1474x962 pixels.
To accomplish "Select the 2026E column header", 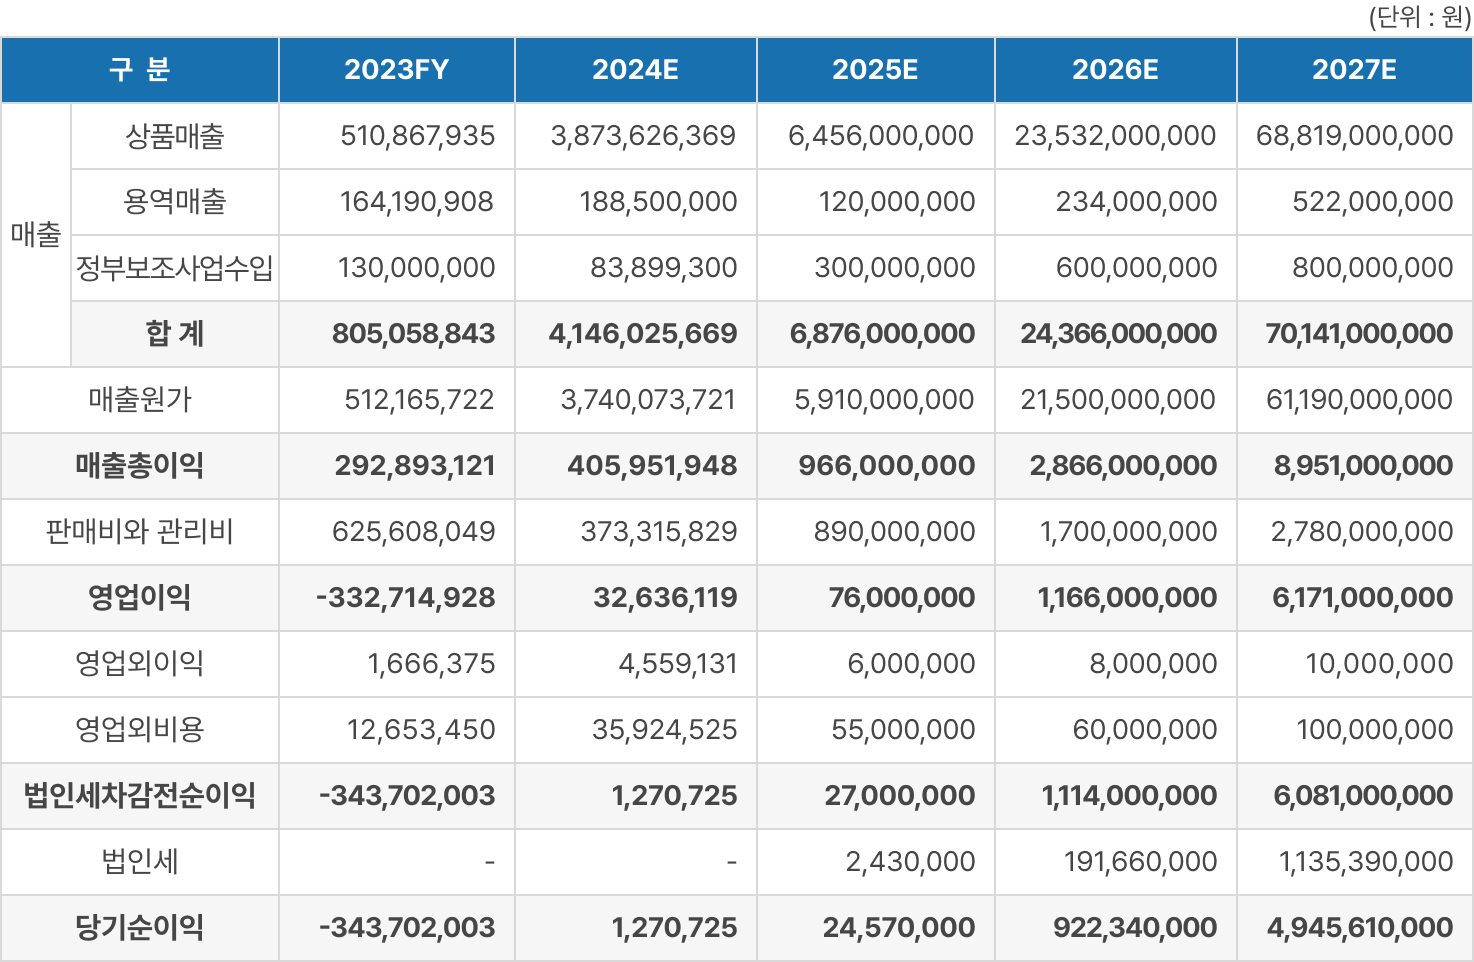I will coord(1115,70).
